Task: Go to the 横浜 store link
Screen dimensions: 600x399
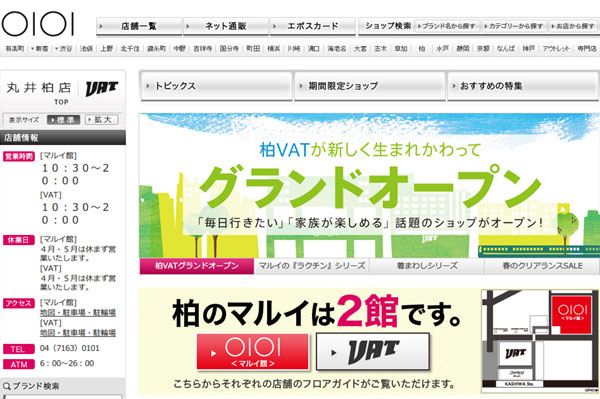Action: tap(274, 49)
